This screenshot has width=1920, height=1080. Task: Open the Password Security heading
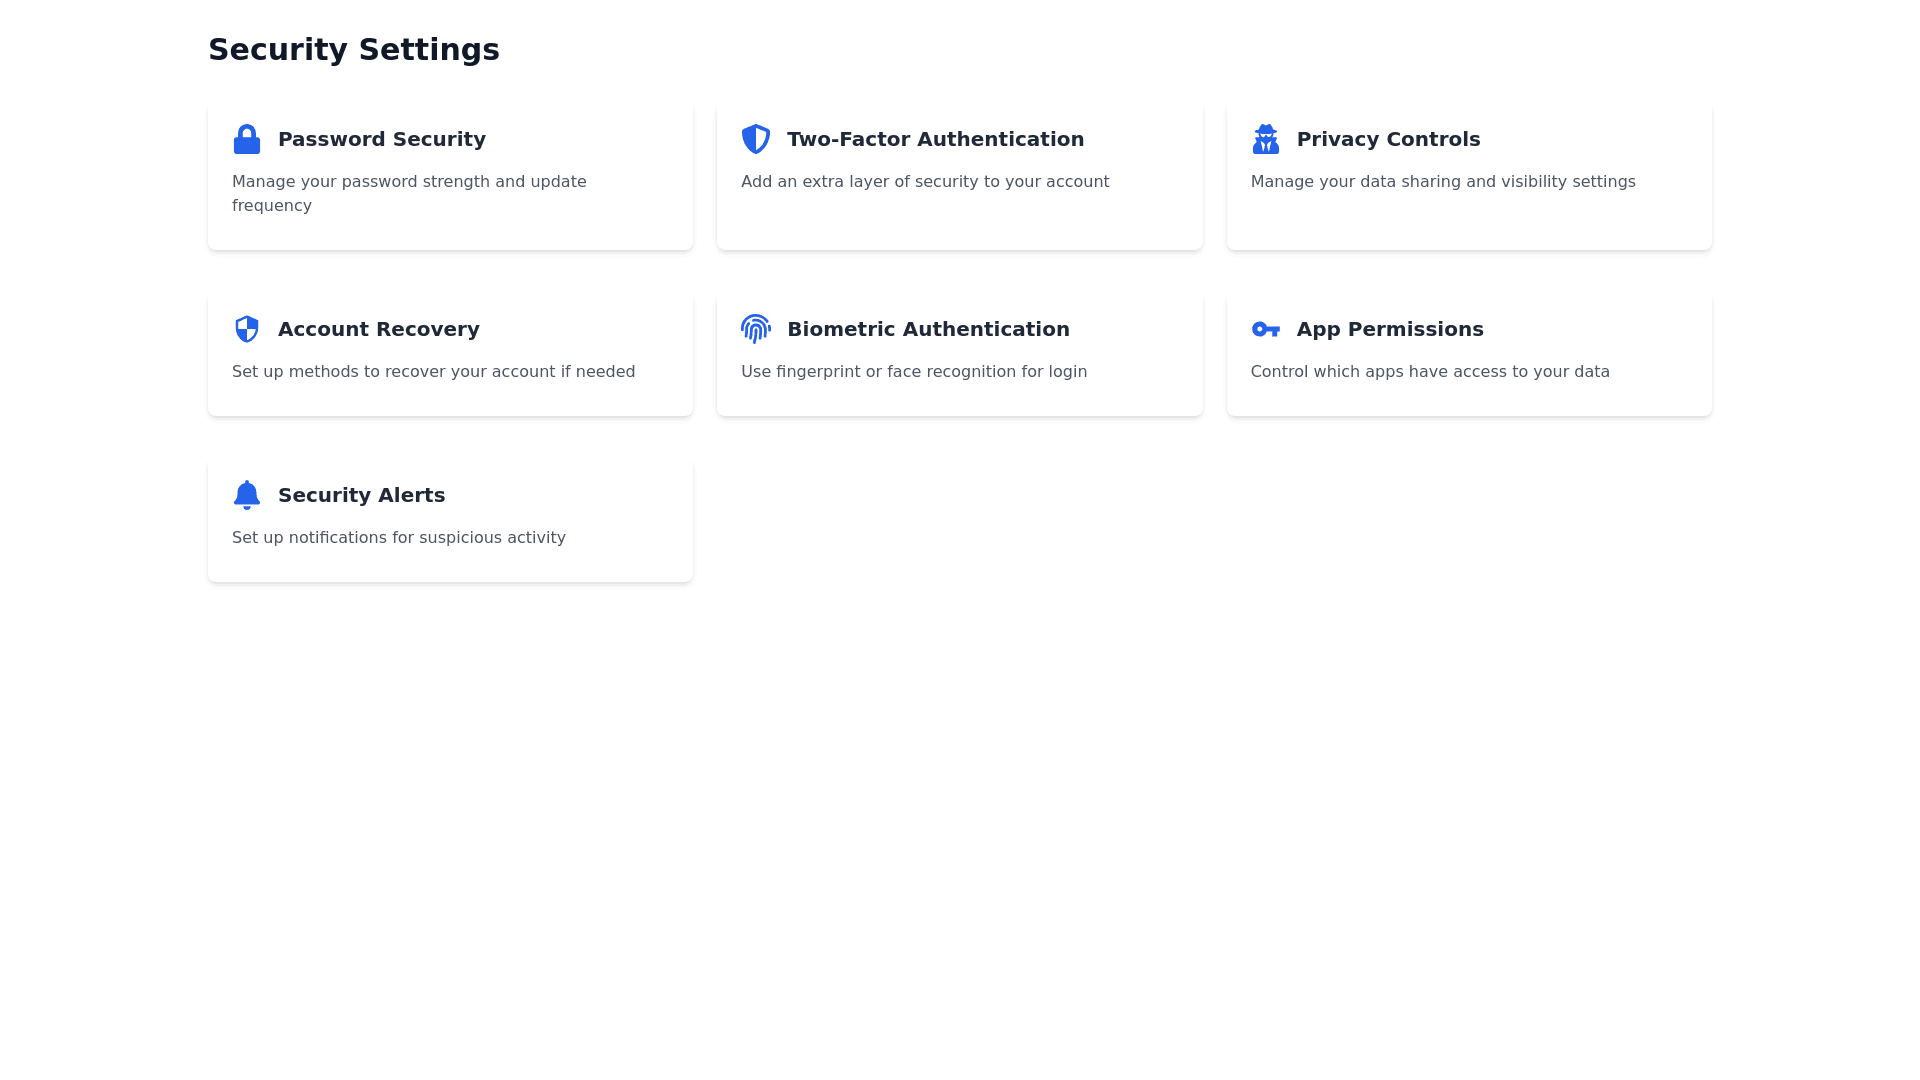381,139
